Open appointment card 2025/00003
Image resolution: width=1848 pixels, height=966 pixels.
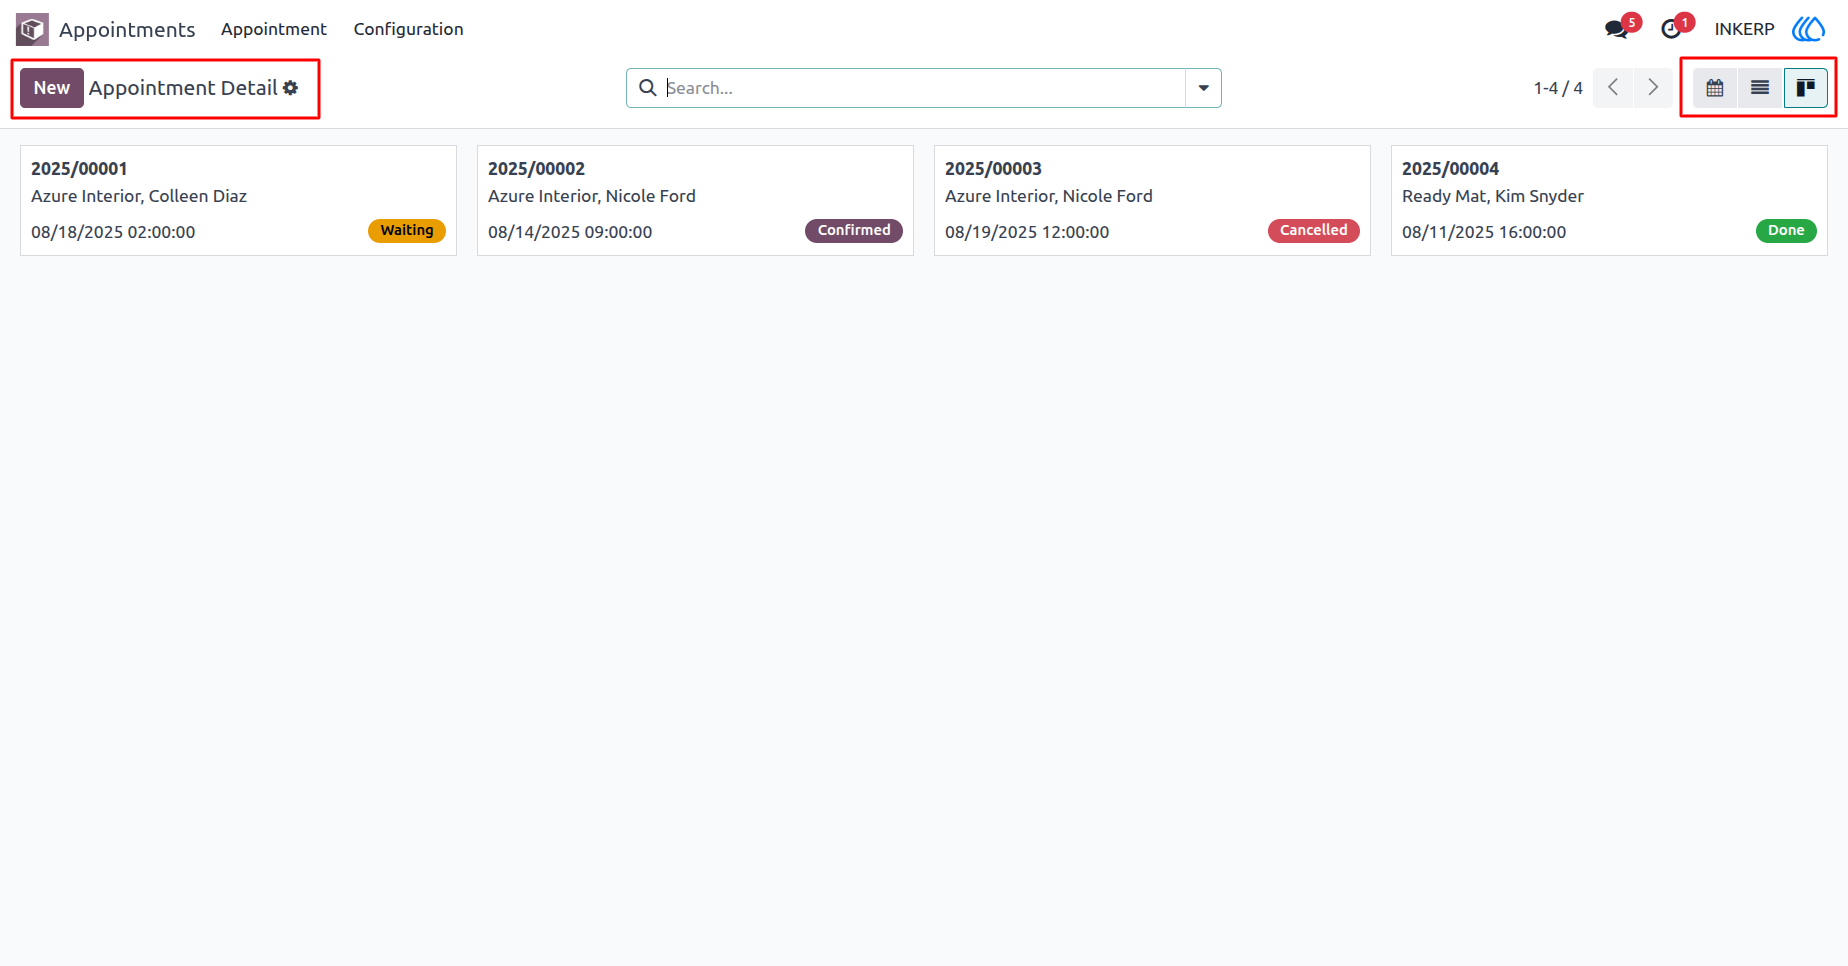1152,200
